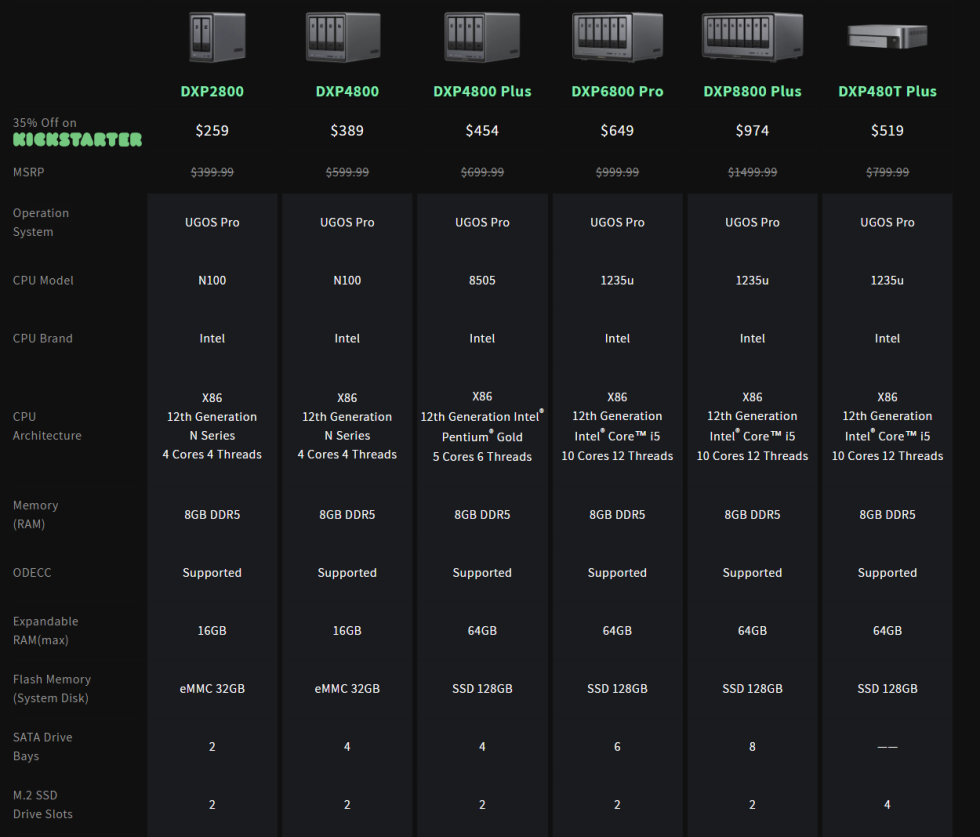
Task: Select the "5 Cores 6 Threads" text
Action: point(482,457)
